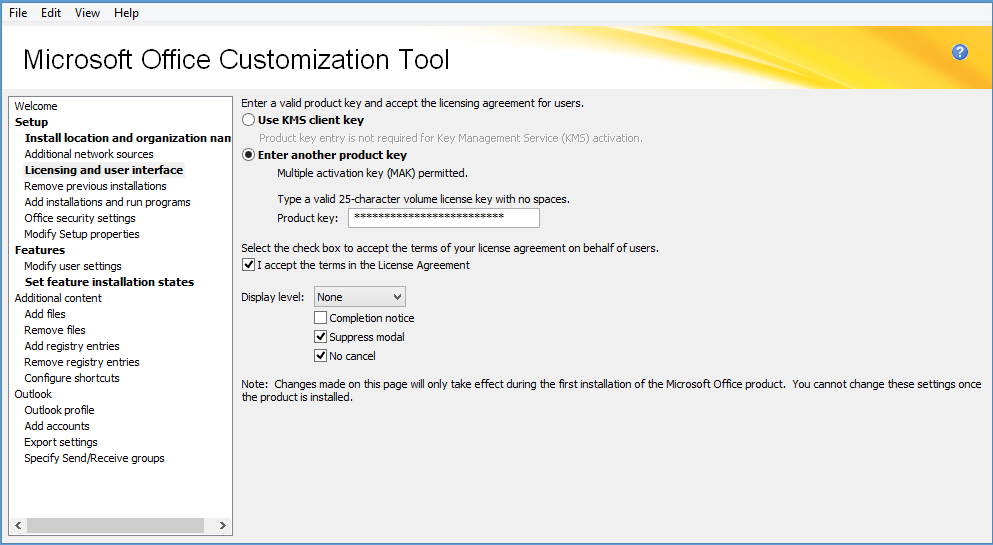
Task: Open the View menu
Action: click(87, 13)
